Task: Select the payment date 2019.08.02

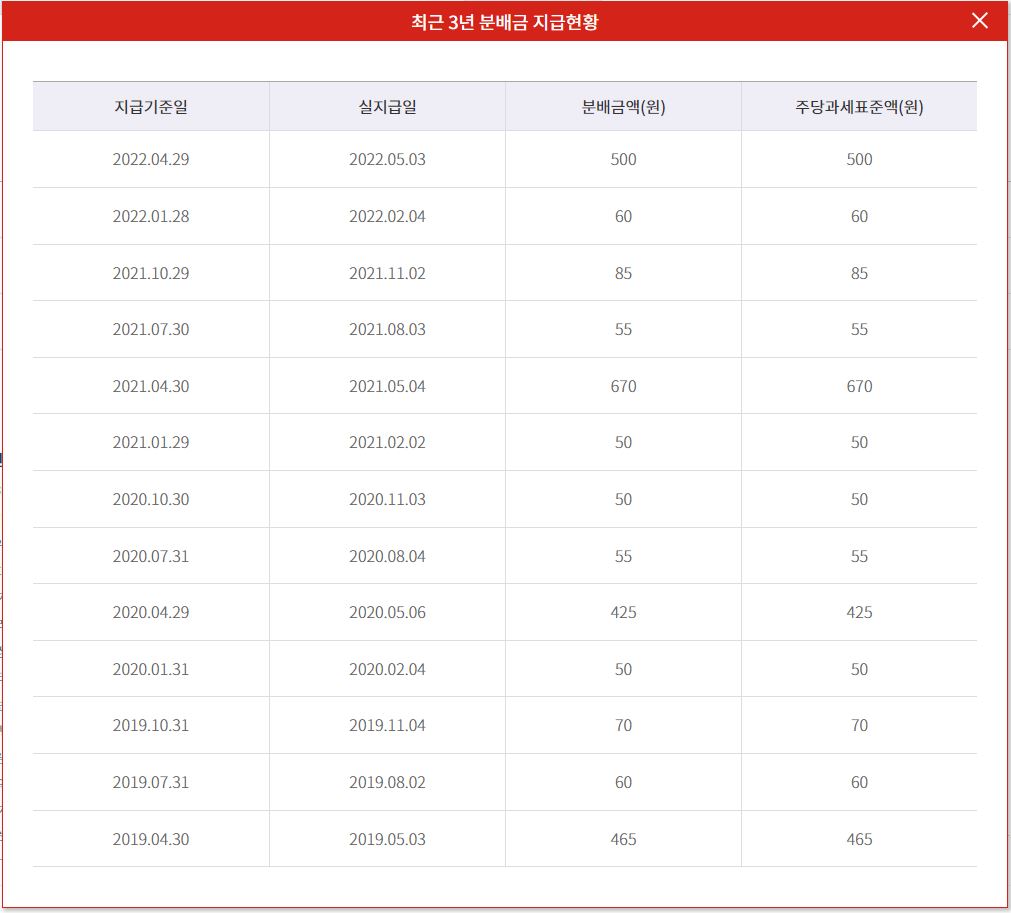Action: tap(388, 782)
